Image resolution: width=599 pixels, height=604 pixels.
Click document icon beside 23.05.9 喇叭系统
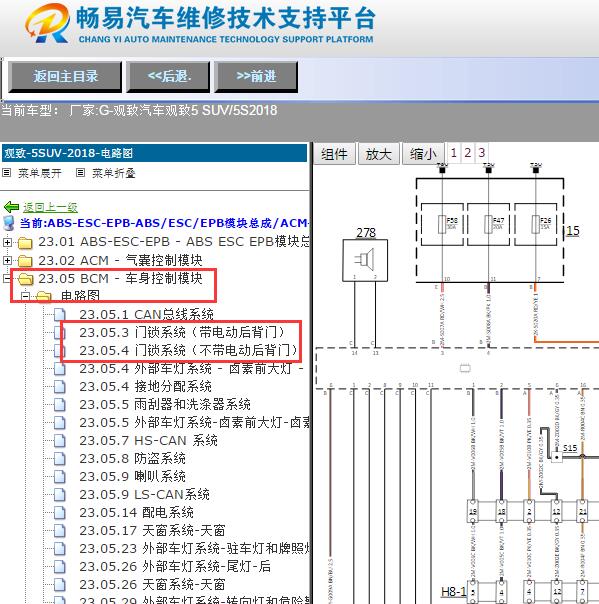coord(60,476)
